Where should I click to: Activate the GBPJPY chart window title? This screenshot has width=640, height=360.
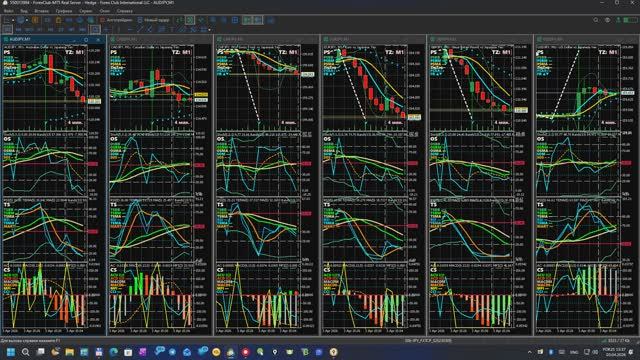[x=447, y=40]
